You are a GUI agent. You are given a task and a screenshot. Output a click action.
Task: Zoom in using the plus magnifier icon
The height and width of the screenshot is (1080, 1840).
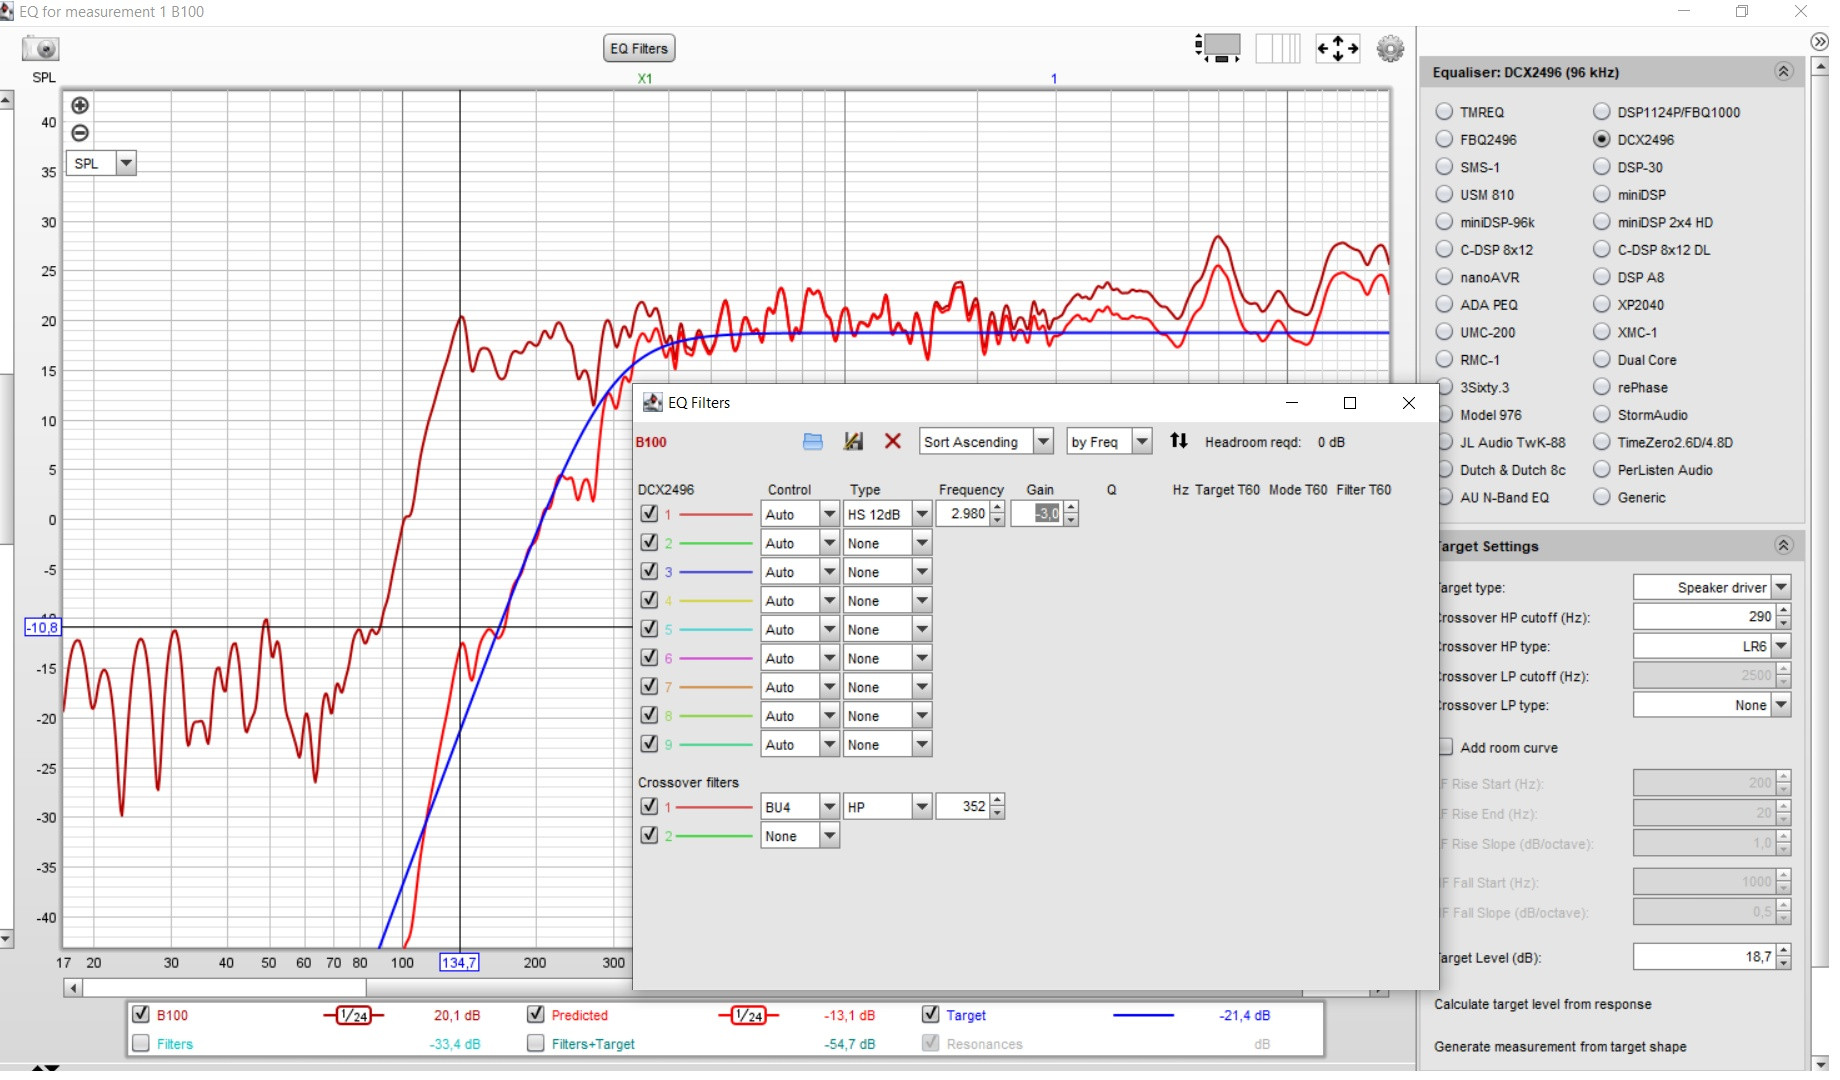80,106
